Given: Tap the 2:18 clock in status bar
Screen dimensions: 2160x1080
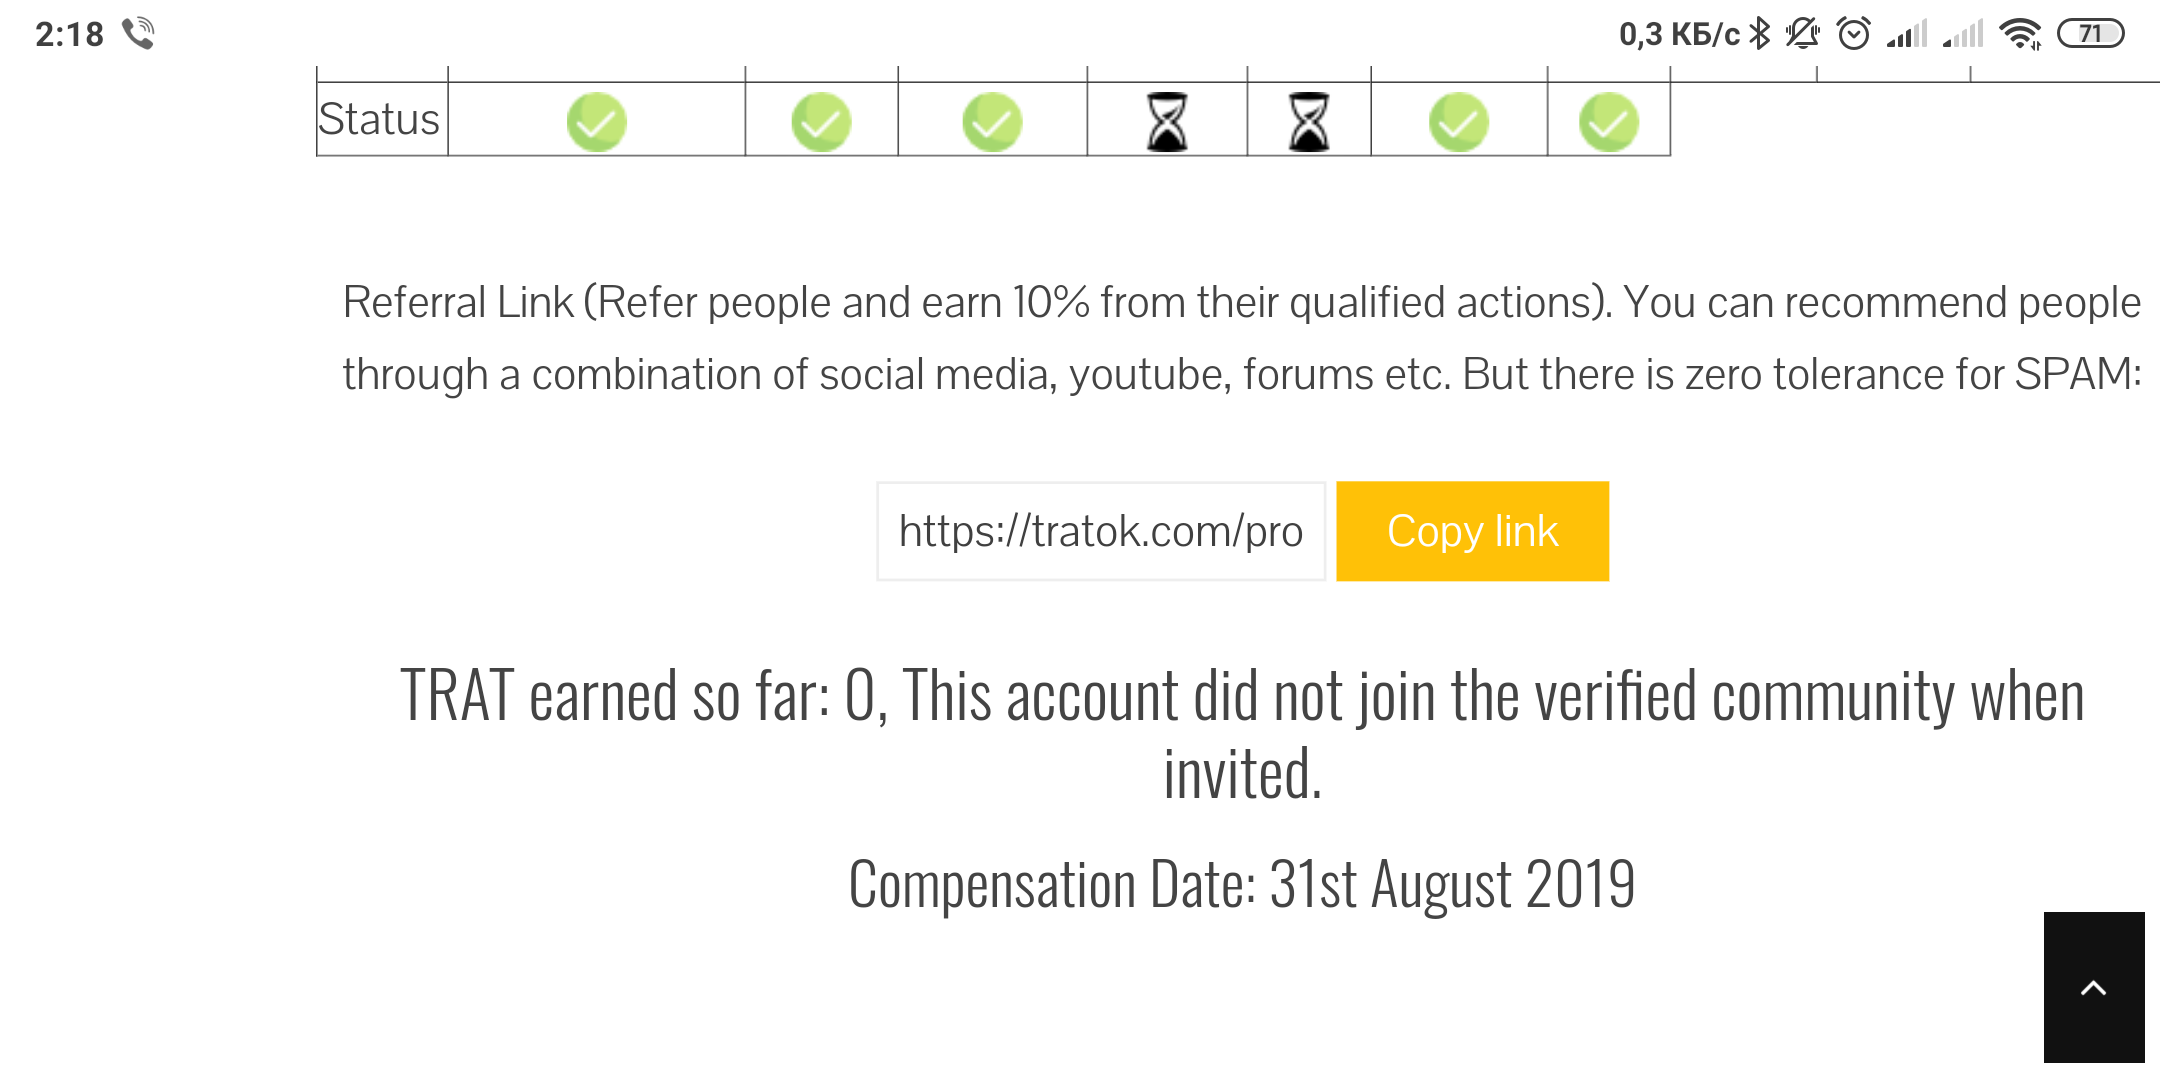Looking at the screenshot, I should [69, 34].
